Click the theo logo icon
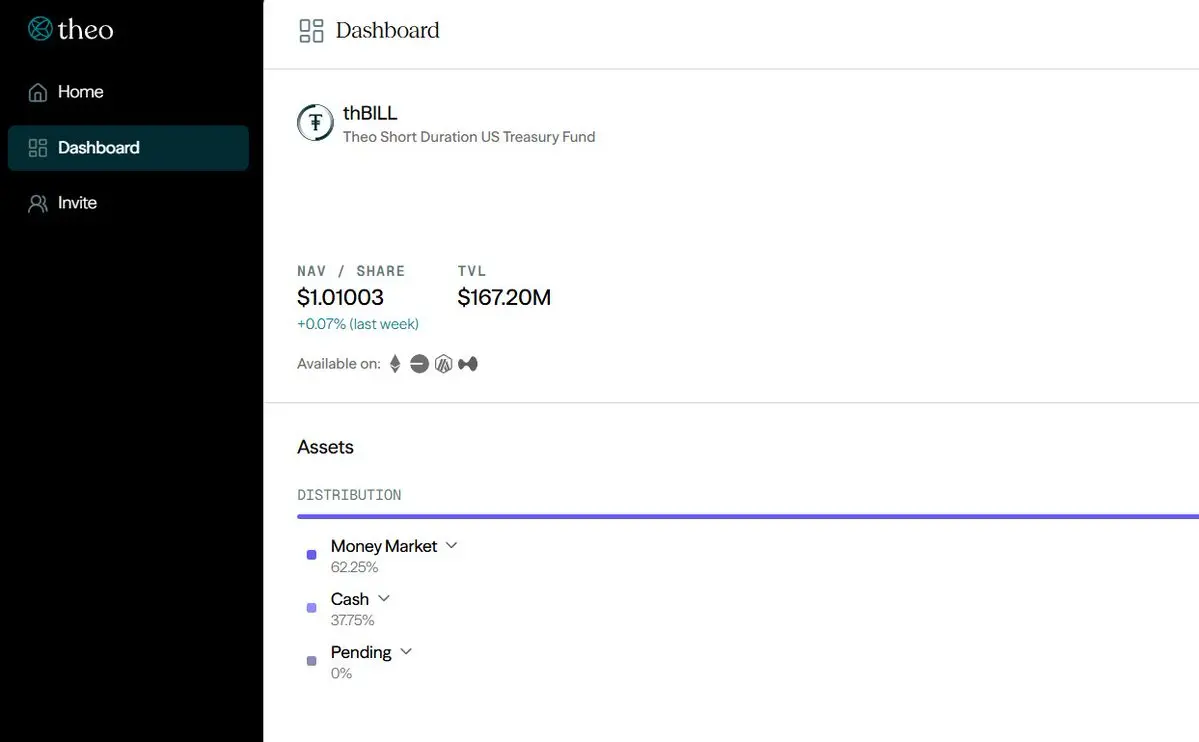Screen dimensions: 1199x742 click(x=40, y=29)
